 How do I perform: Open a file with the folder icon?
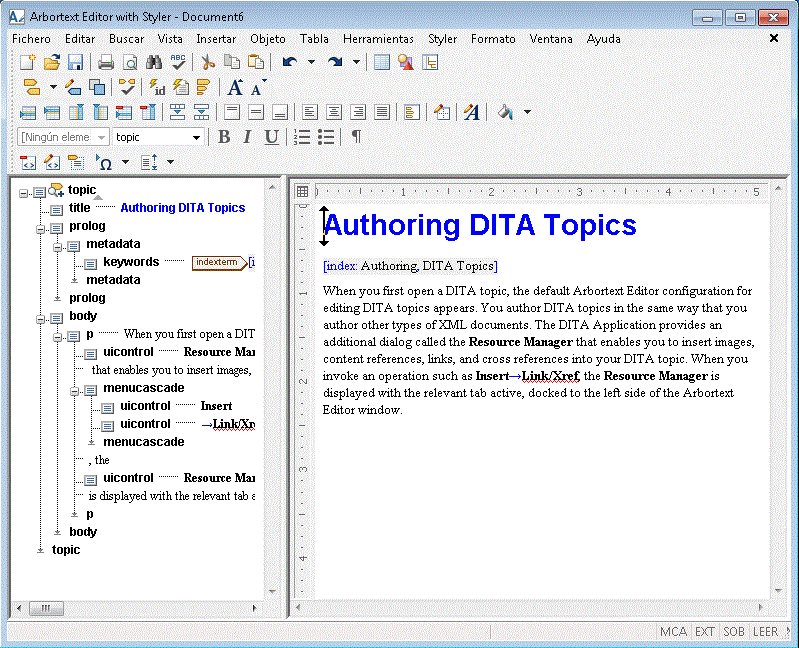point(51,62)
